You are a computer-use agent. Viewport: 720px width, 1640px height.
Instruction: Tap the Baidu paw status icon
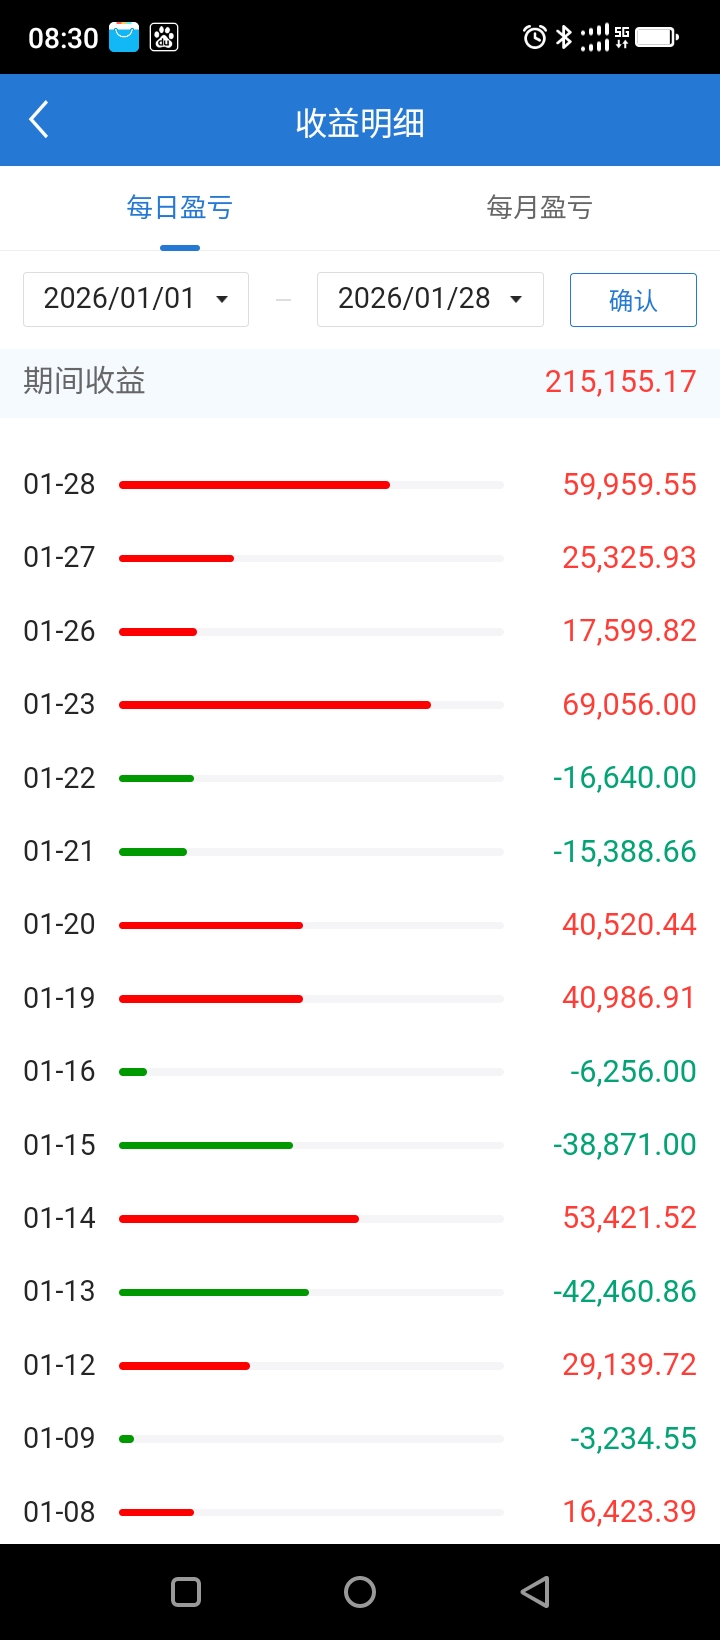pos(164,38)
